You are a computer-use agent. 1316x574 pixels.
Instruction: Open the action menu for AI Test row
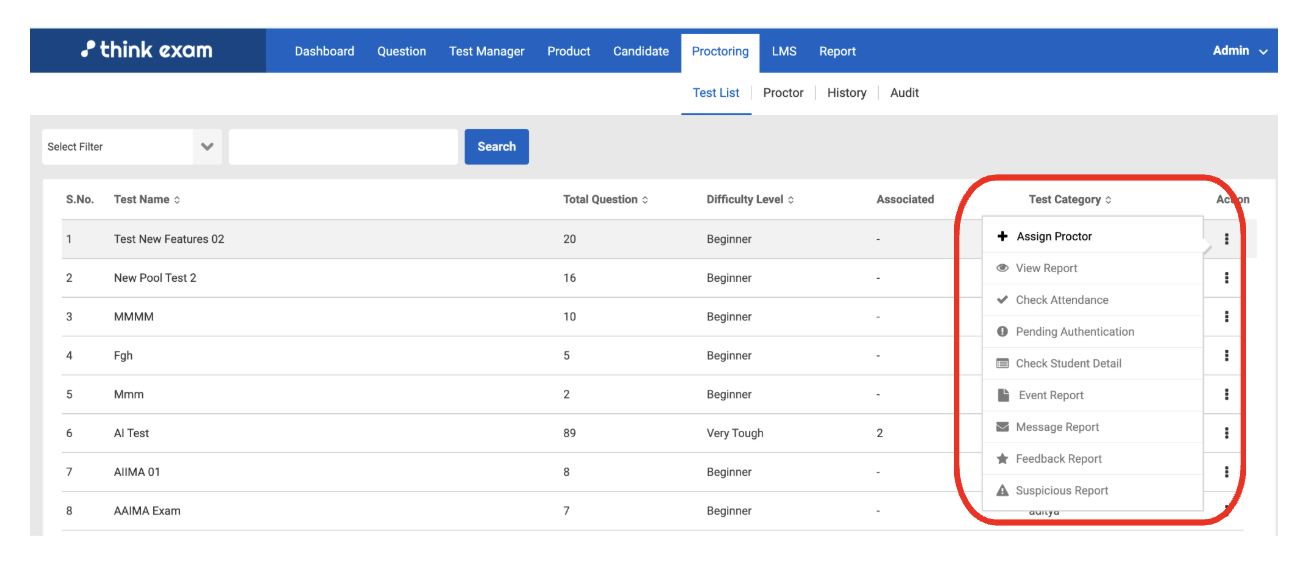click(x=1226, y=433)
